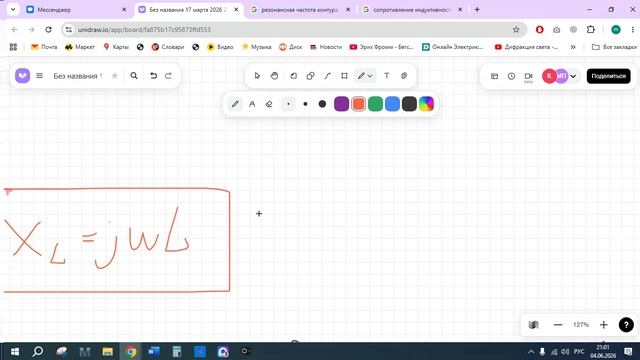The height and width of the screenshot is (360, 640).
Task: Open a new browser tab
Action: click(x=477, y=9)
